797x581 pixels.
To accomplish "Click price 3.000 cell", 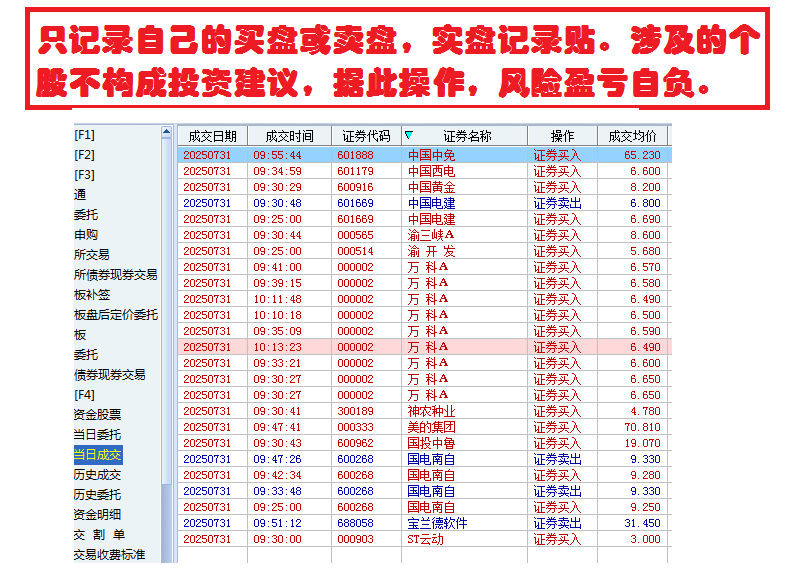I will 646,539.
